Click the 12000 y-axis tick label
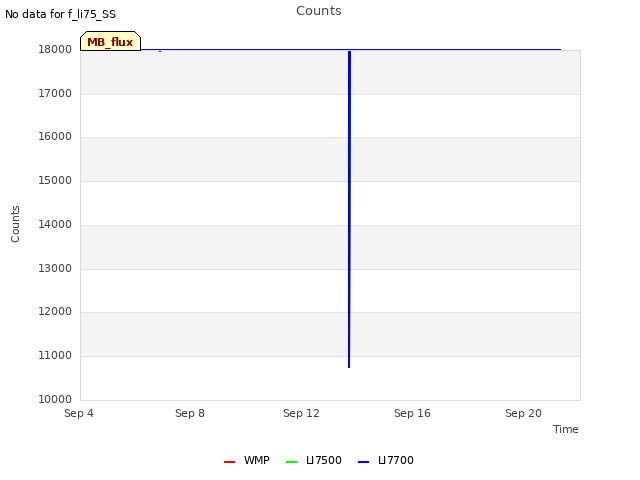Screen dimensions: 640x480 (x=55, y=312)
